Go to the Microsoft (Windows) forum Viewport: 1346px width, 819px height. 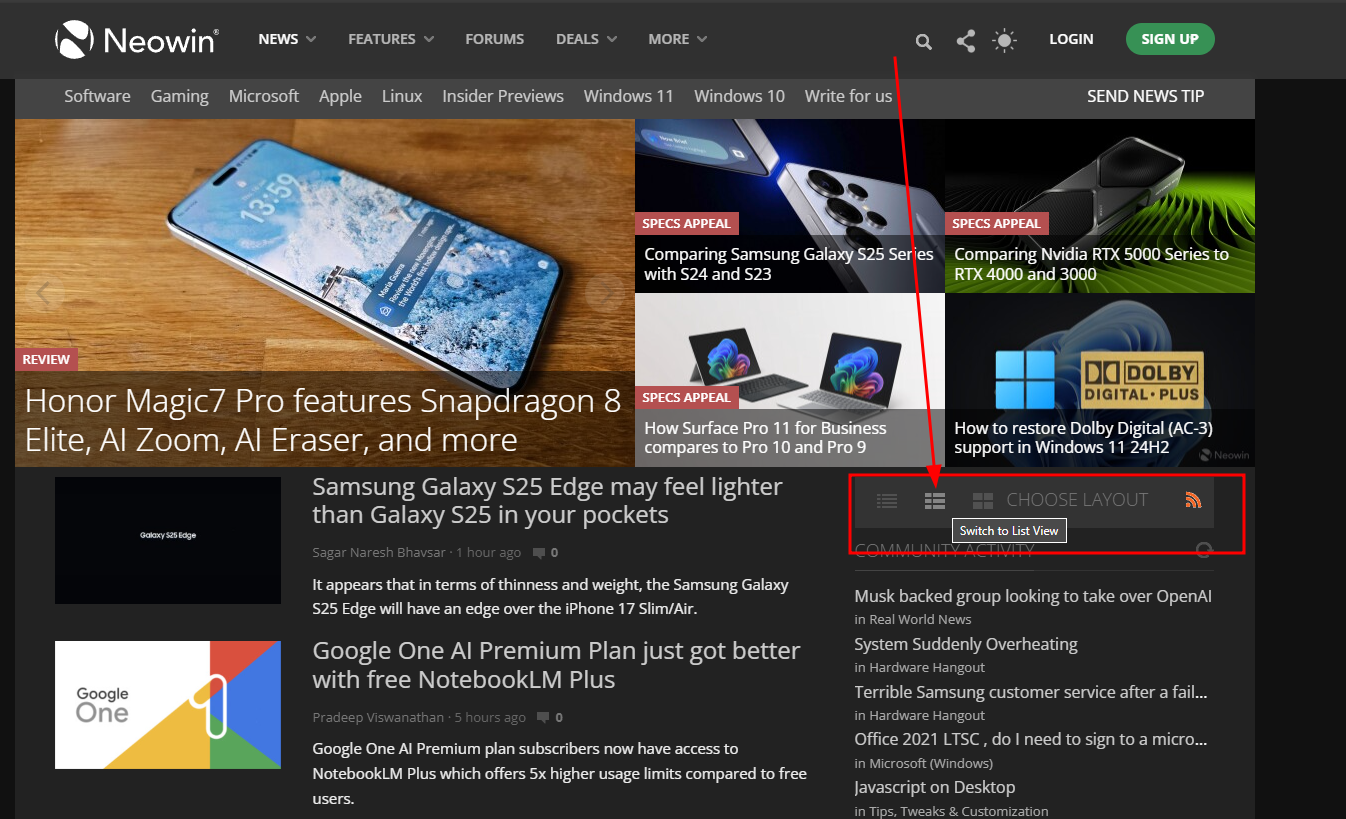(x=931, y=764)
